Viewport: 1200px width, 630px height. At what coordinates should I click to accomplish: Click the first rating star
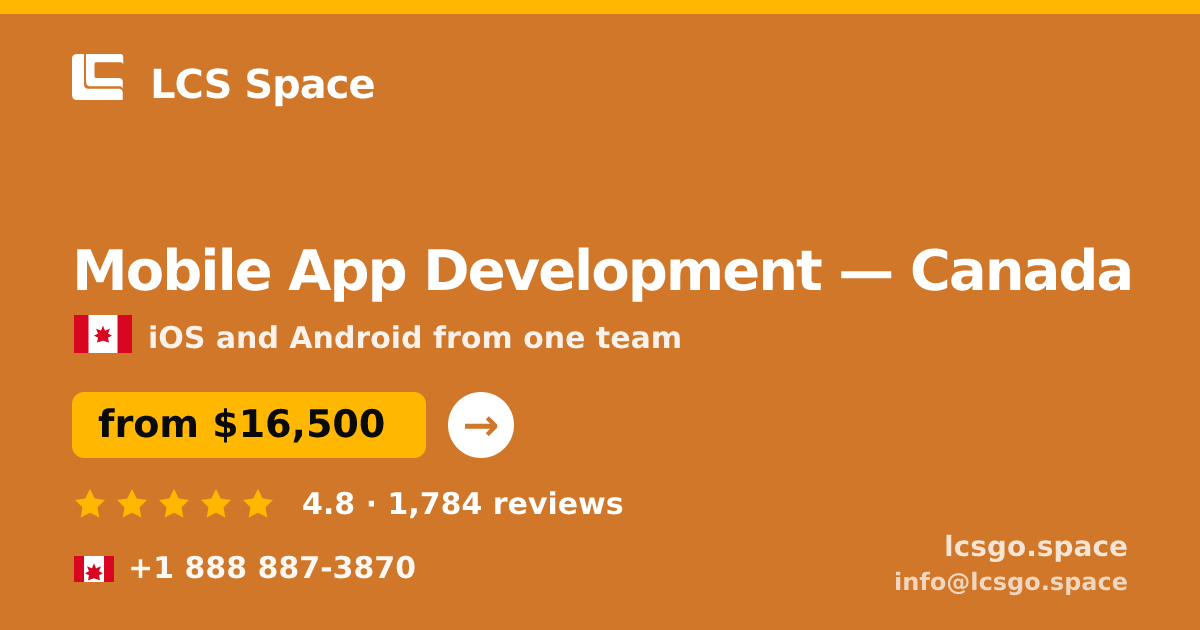[x=90, y=504]
